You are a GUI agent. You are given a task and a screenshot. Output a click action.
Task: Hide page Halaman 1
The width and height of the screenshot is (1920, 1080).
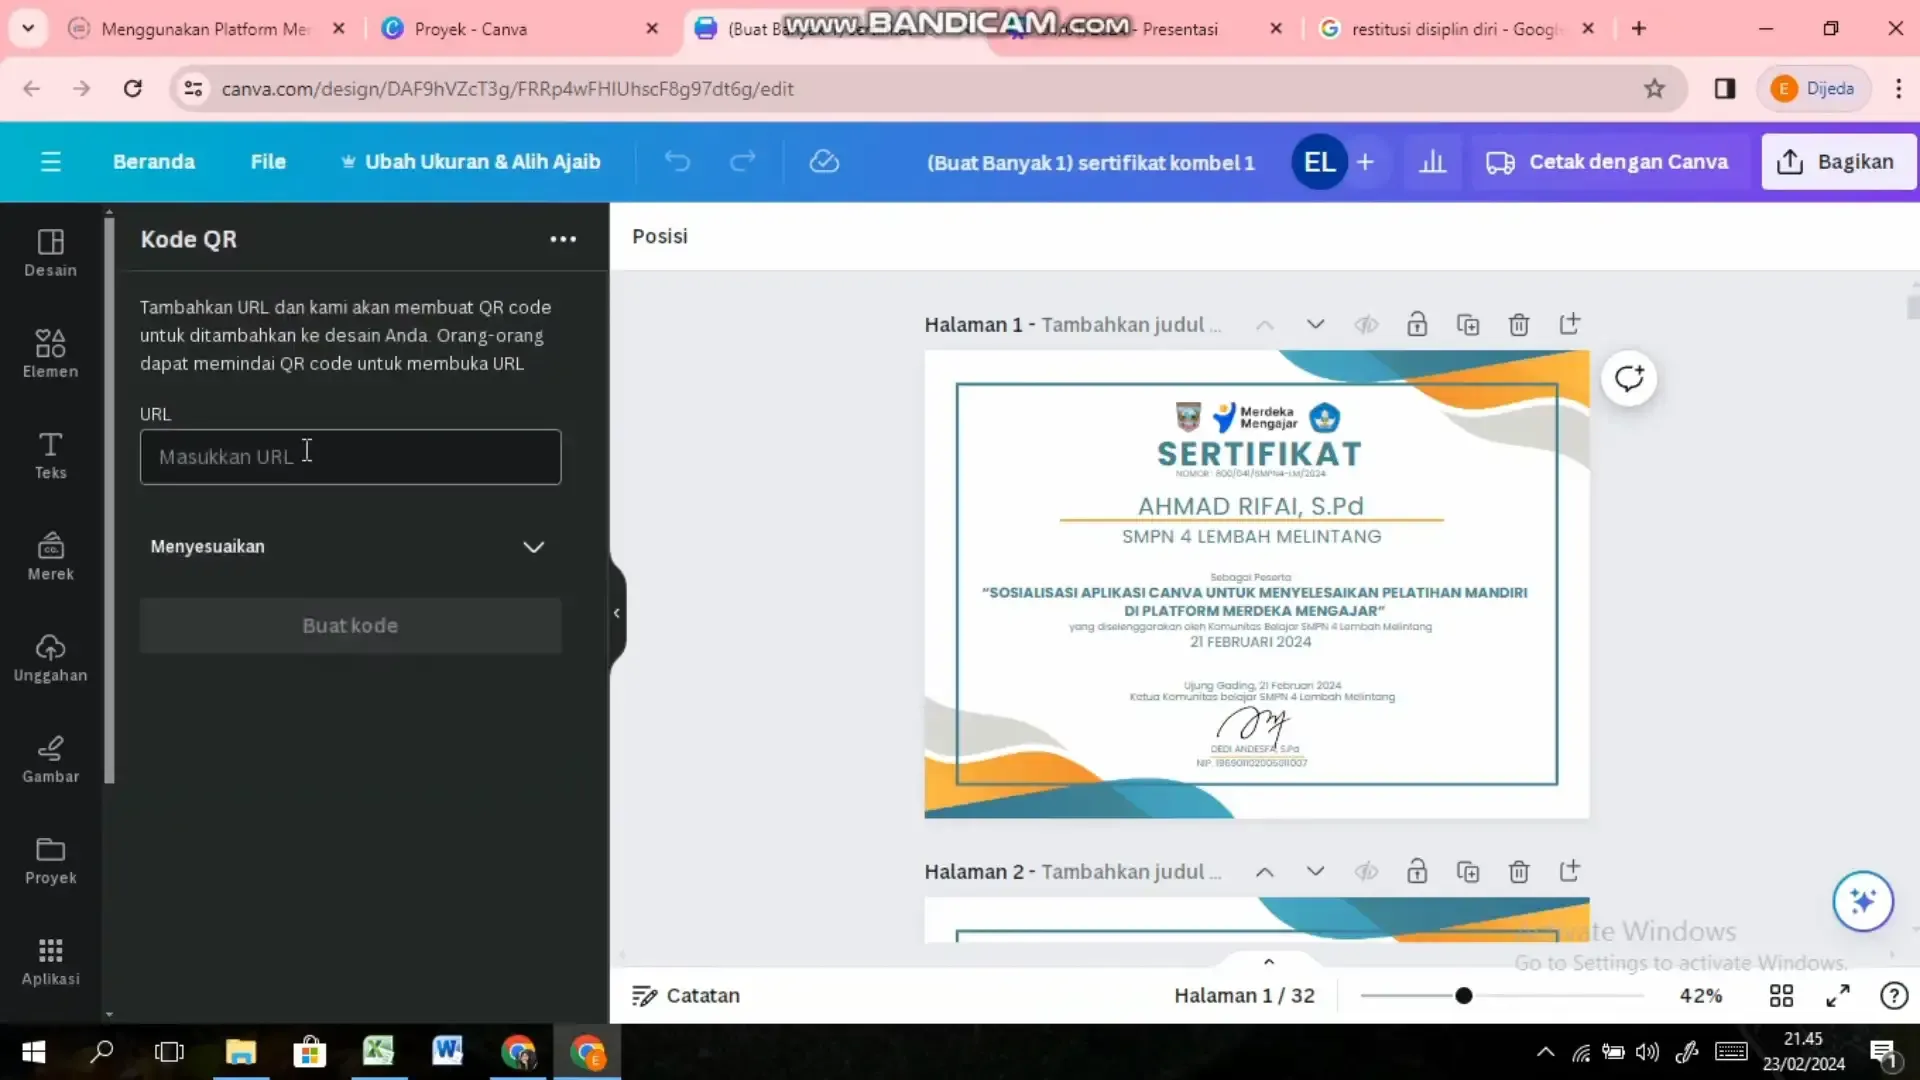tap(1366, 324)
